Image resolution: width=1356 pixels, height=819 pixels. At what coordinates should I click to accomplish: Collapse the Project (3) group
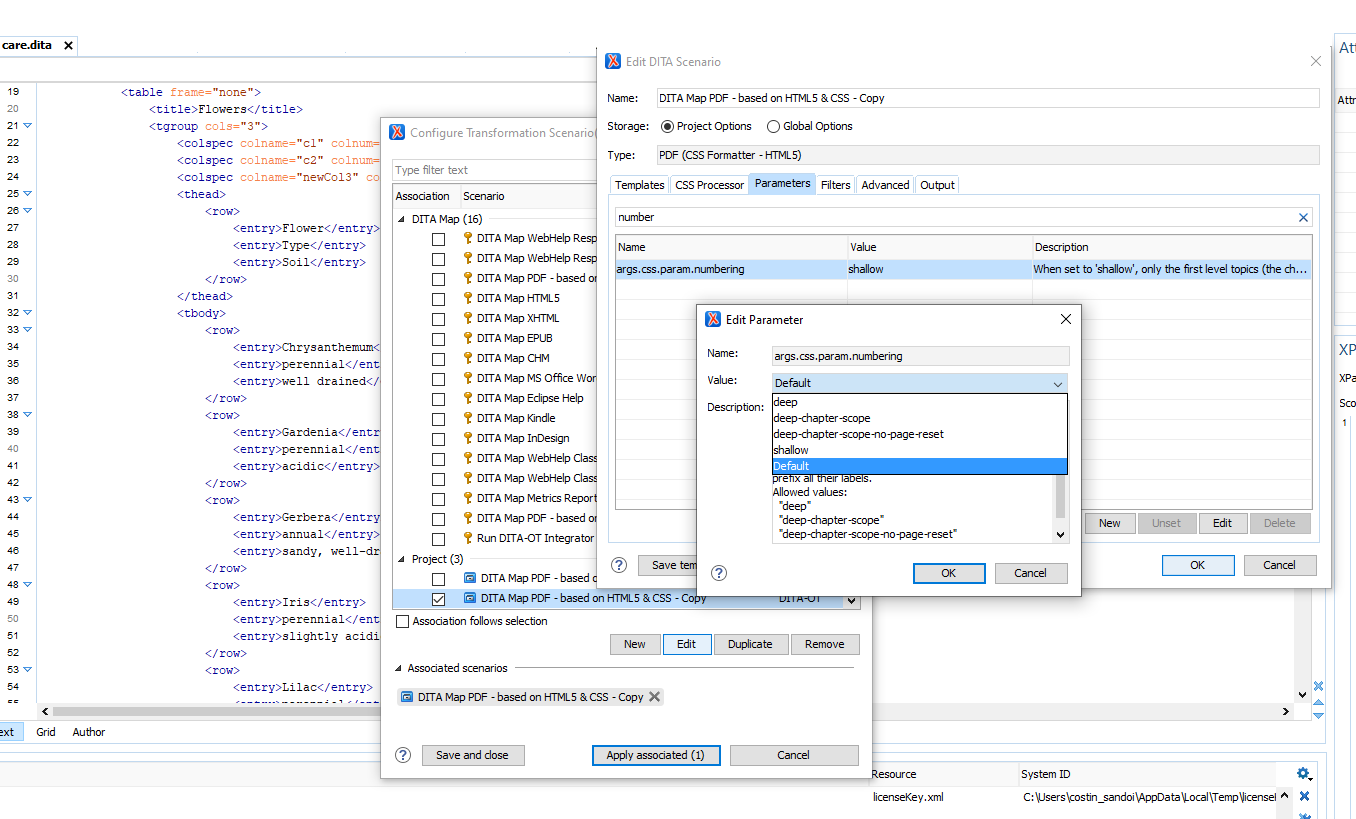pyautogui.click(x=402, y=559)
